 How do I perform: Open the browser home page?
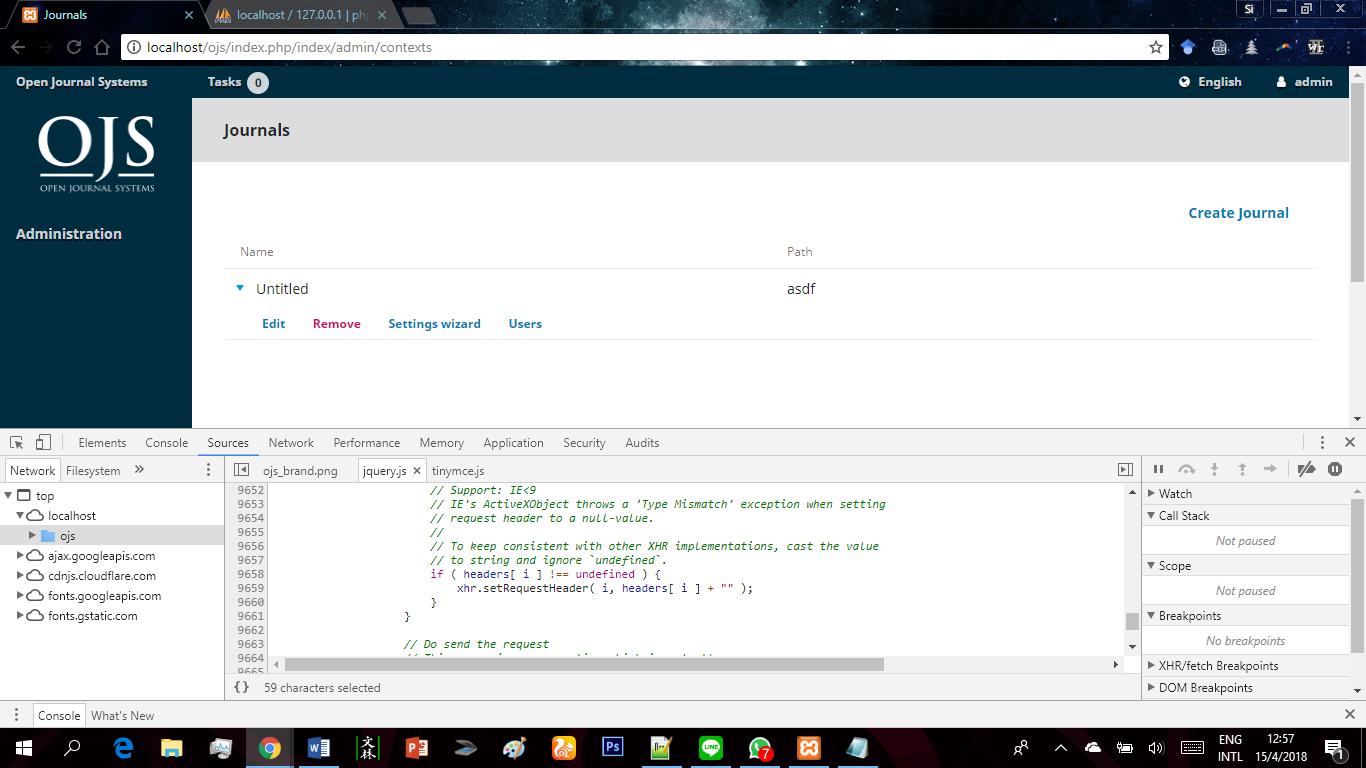102,47
